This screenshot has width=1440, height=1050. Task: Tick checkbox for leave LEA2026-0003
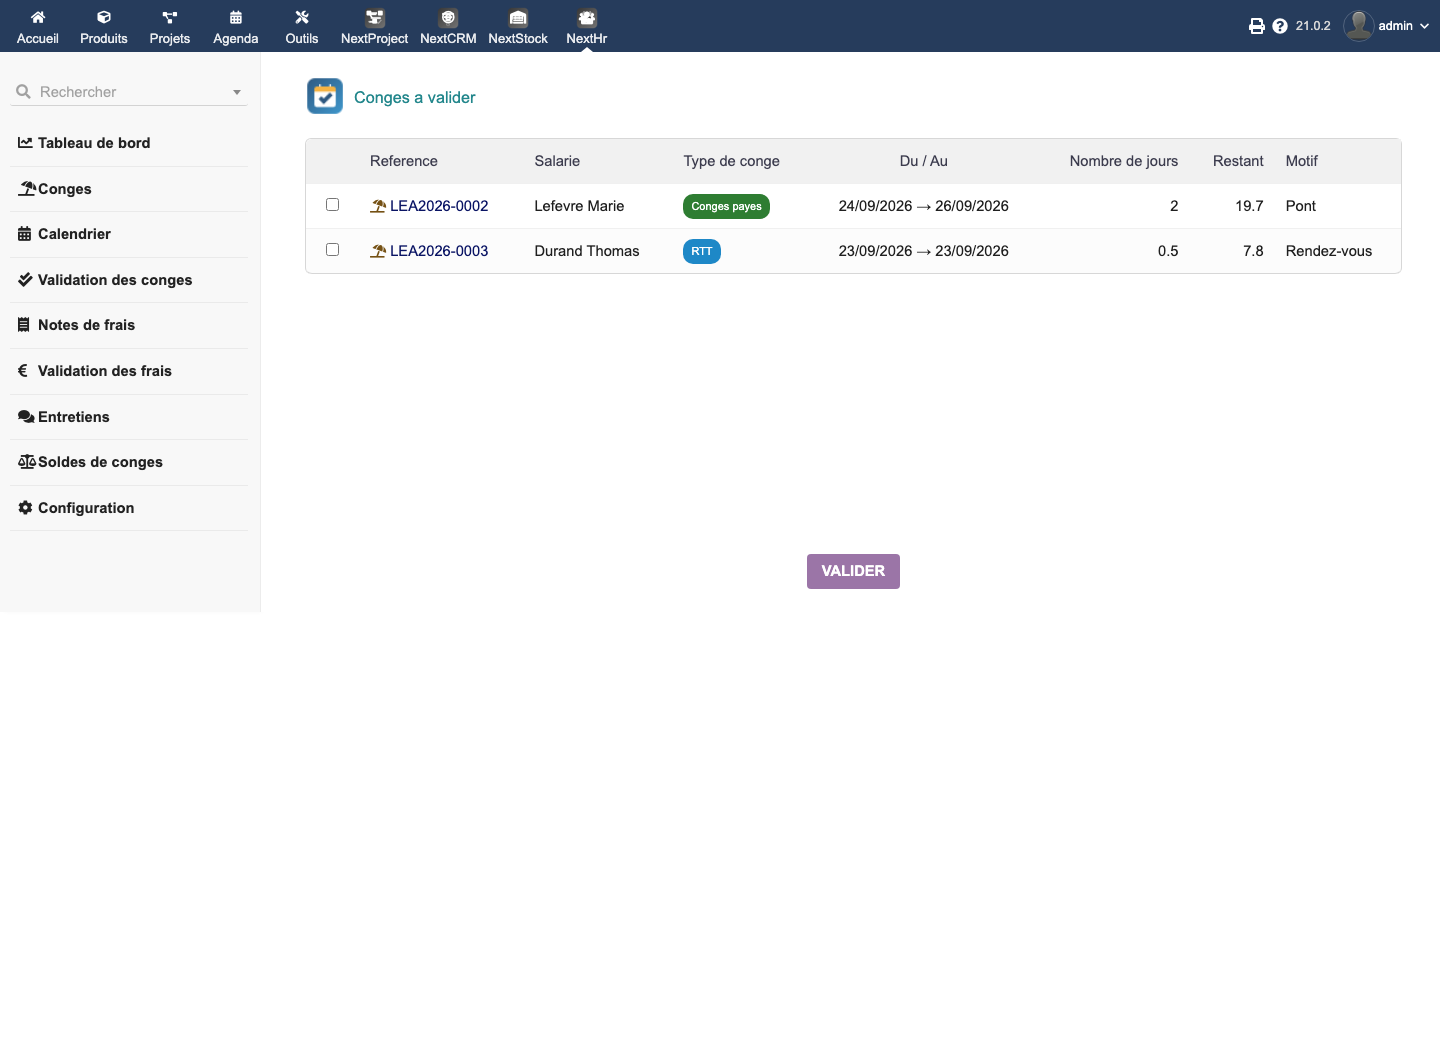click(x=333, y=249)
